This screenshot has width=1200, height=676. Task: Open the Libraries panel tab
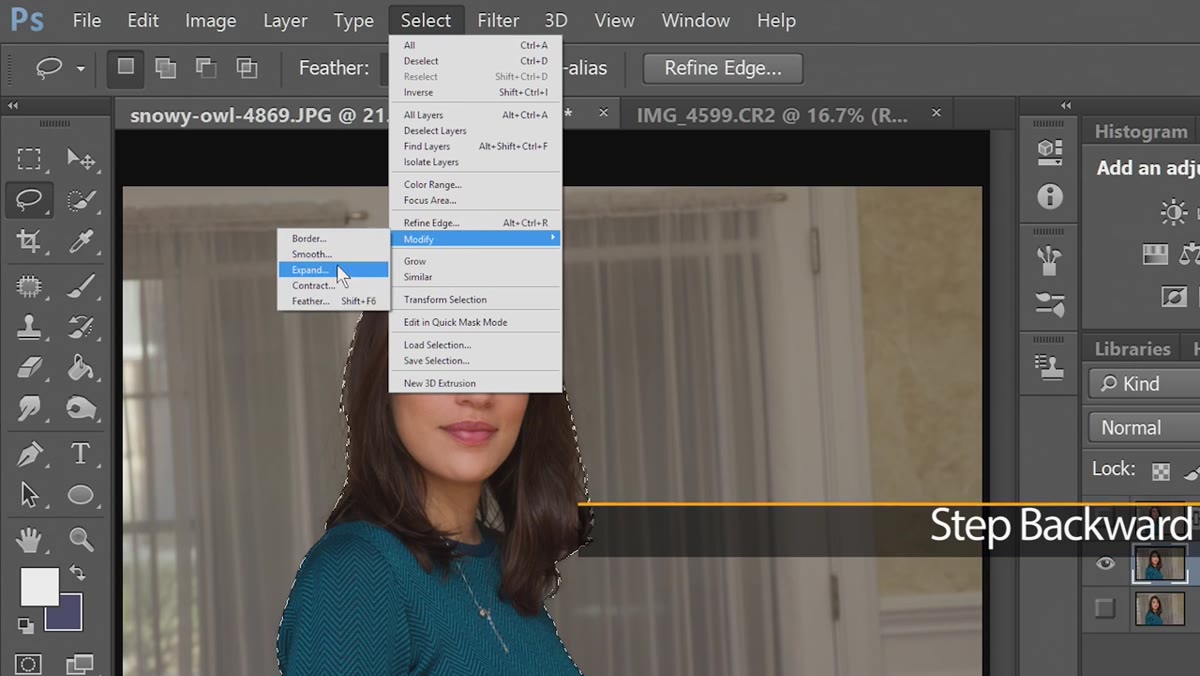(1132, 348)
